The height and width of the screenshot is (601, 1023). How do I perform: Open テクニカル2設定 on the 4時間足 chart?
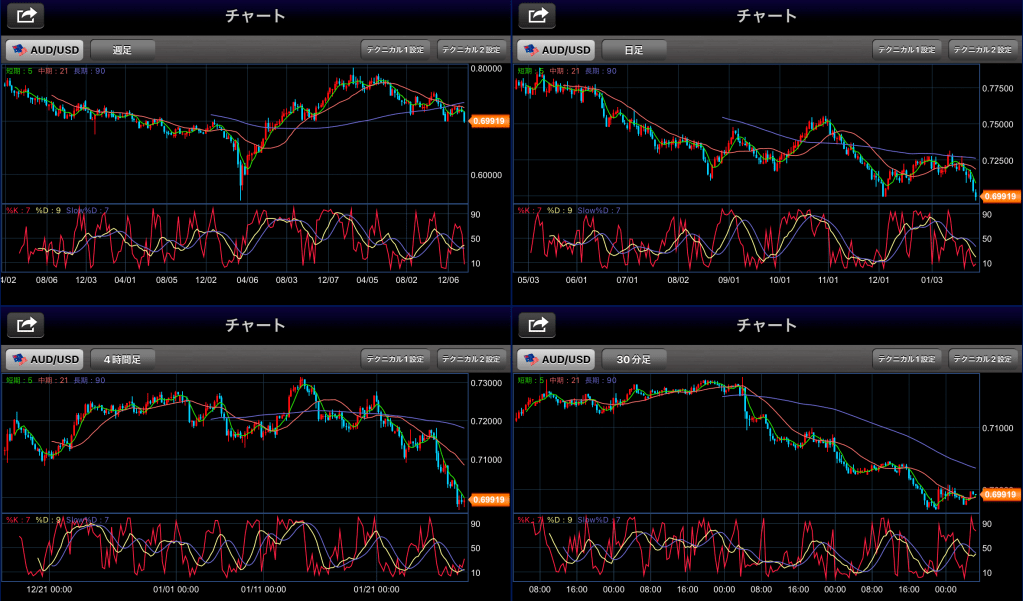coord(471,359)
